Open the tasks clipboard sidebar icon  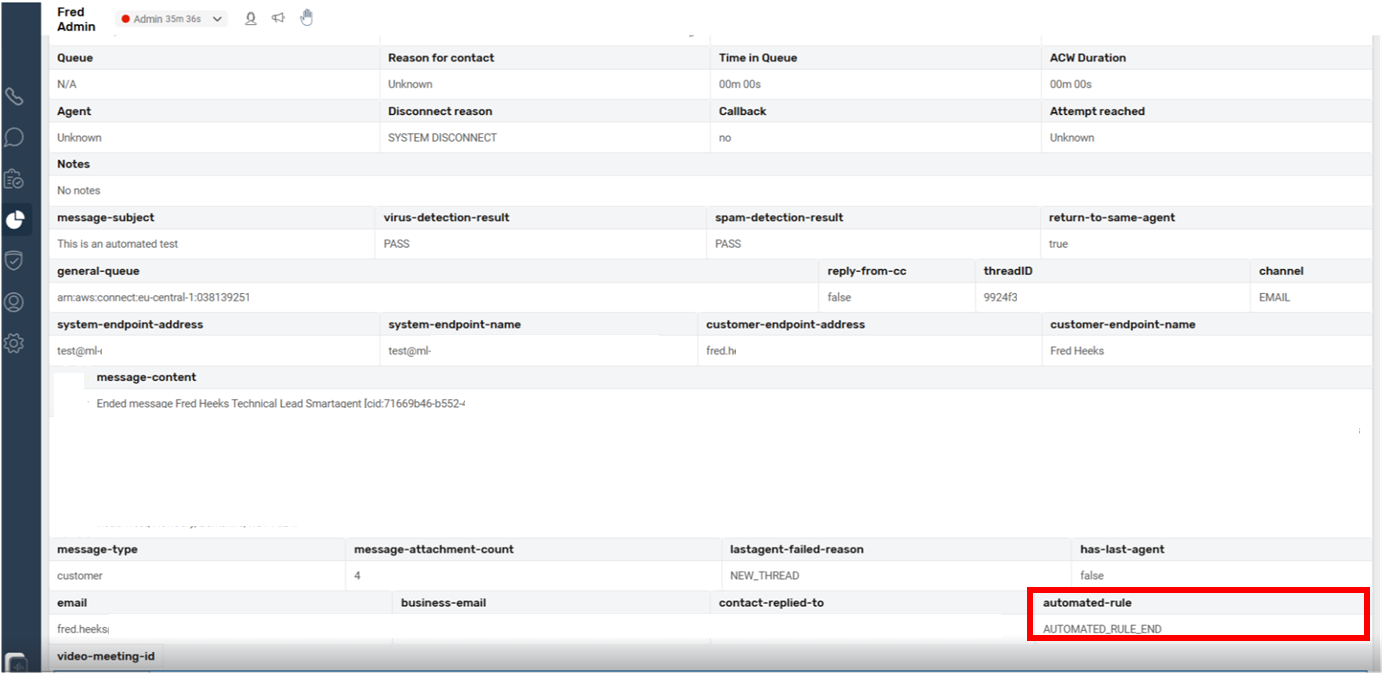(x=14, y=179)
